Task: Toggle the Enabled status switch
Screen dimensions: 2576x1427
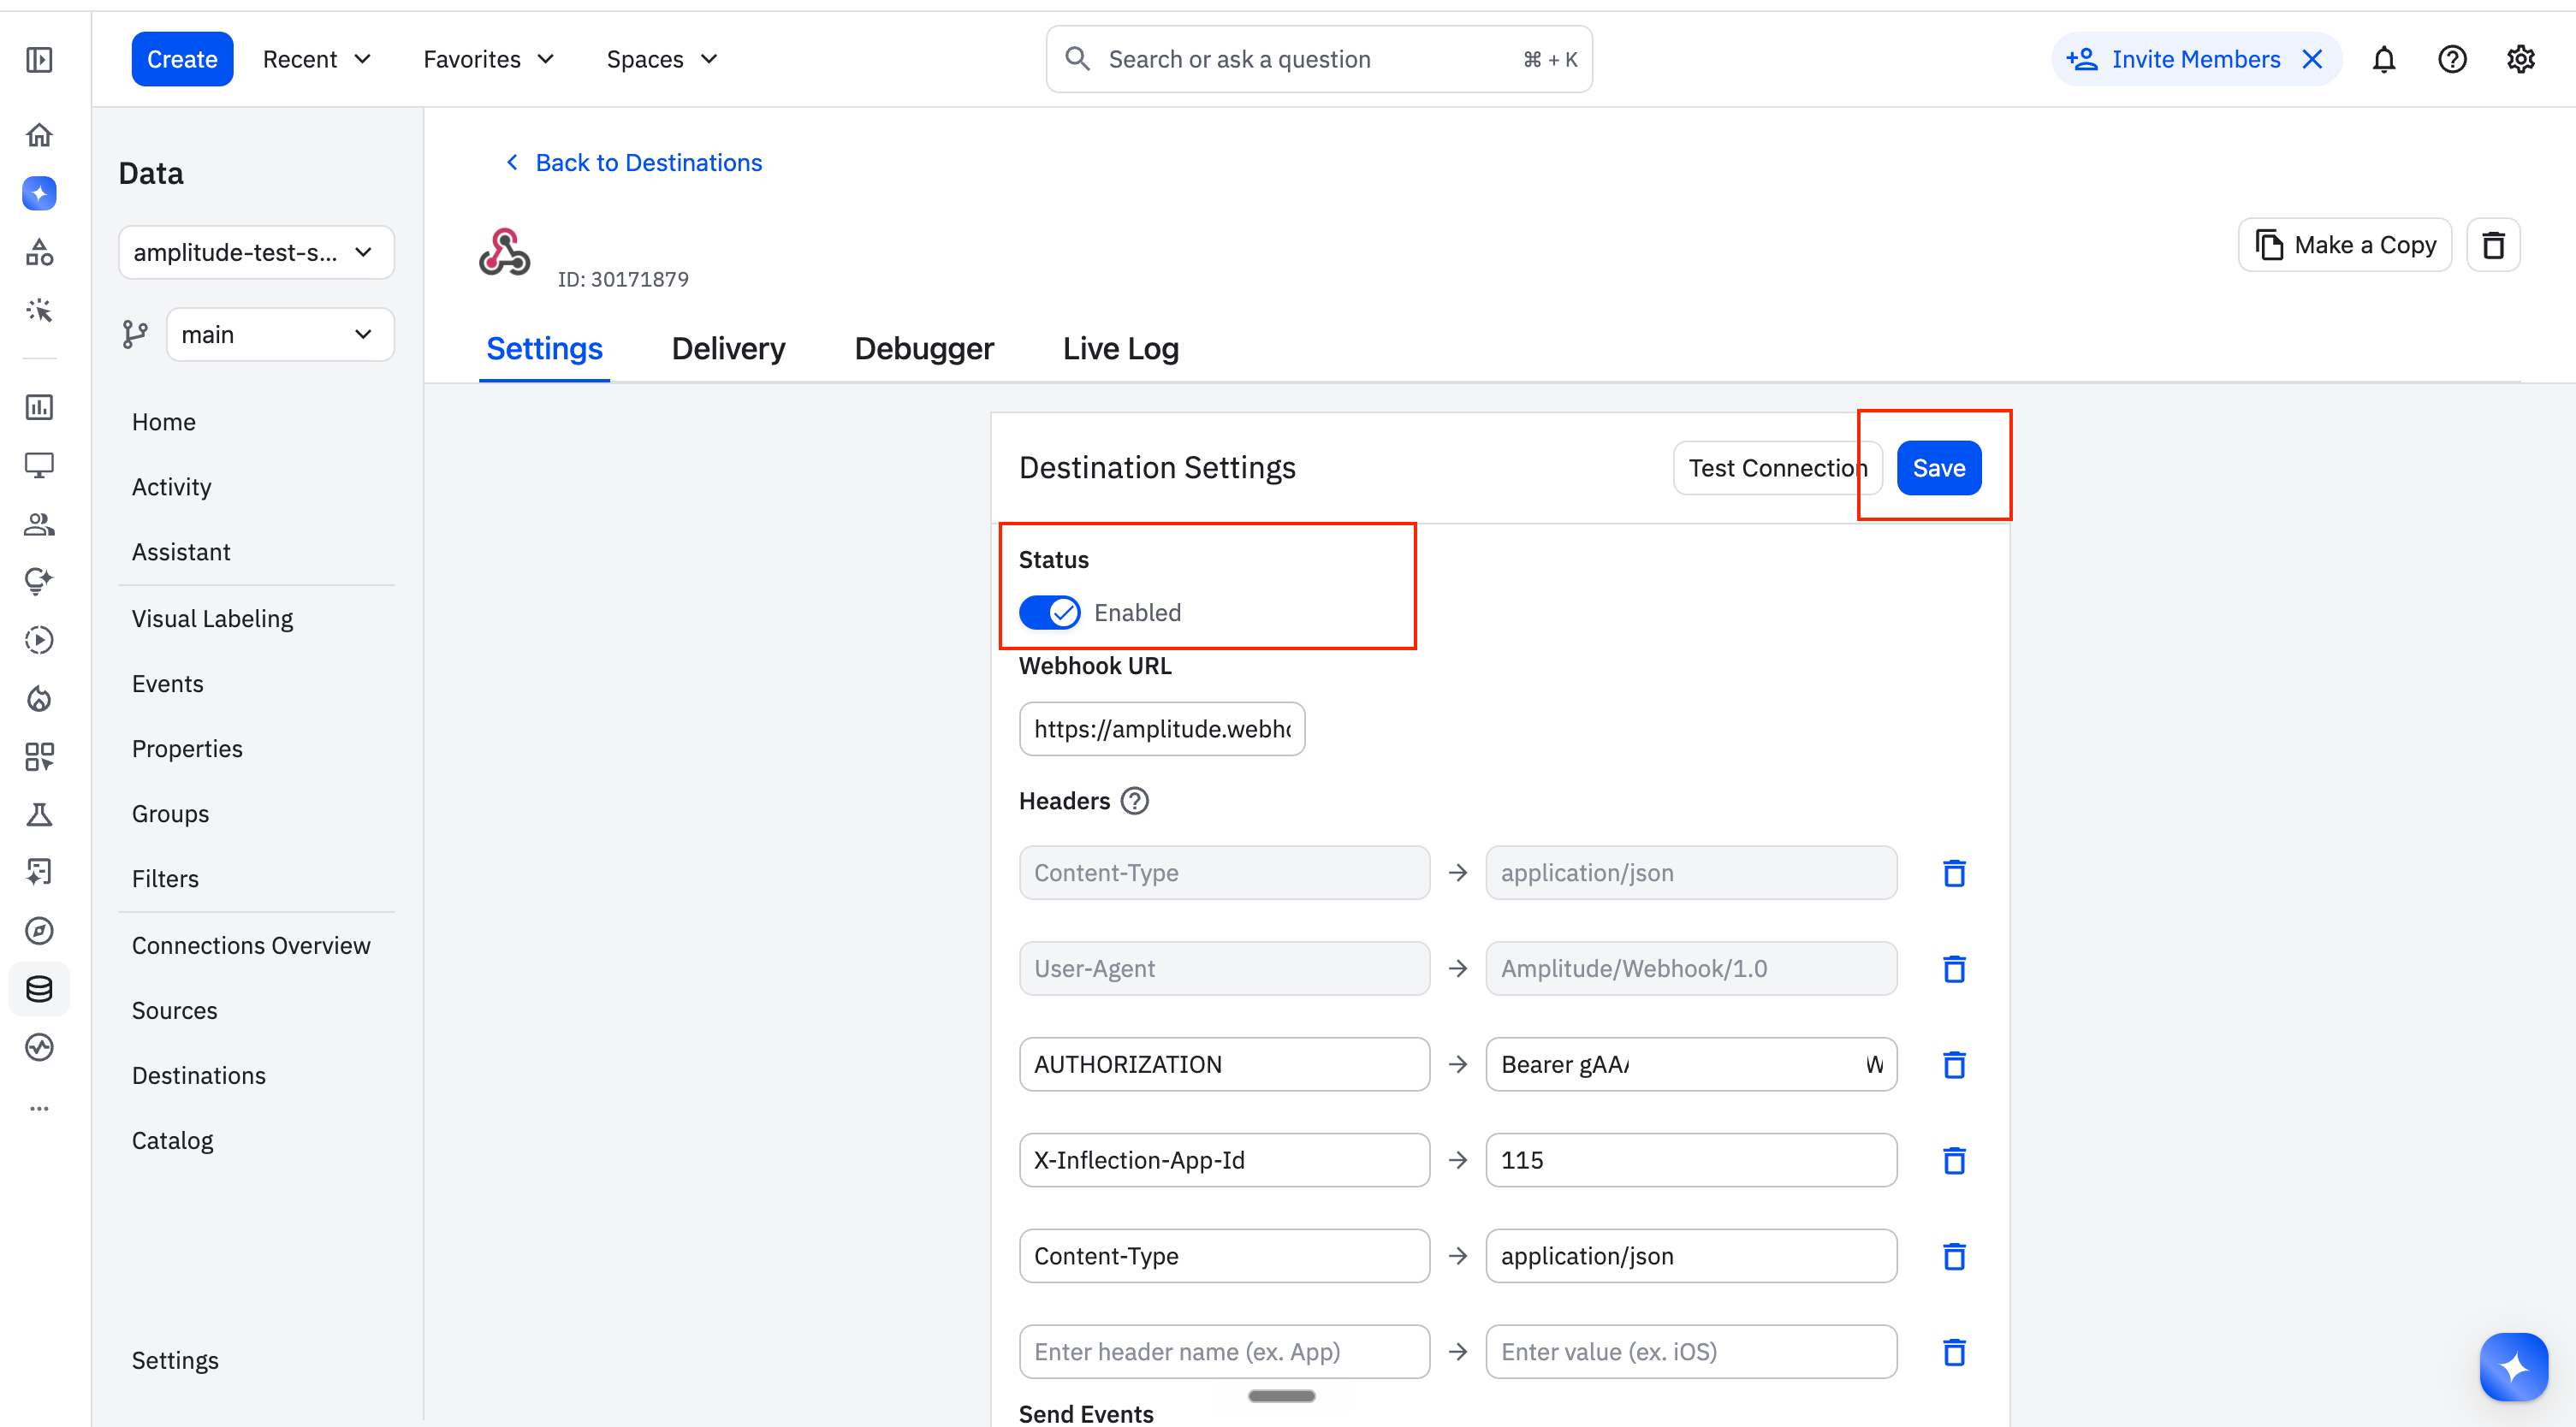Action: (x=1049, y=612)
